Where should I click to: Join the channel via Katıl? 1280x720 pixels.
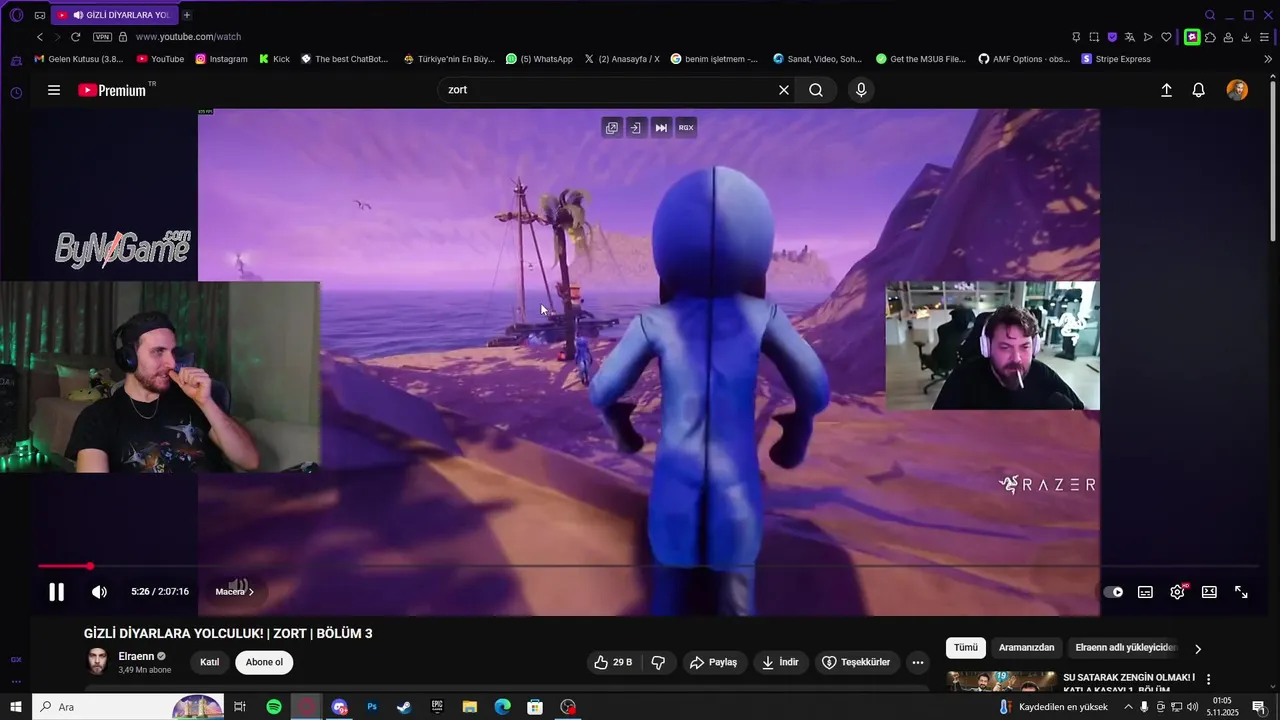[209, 662]
